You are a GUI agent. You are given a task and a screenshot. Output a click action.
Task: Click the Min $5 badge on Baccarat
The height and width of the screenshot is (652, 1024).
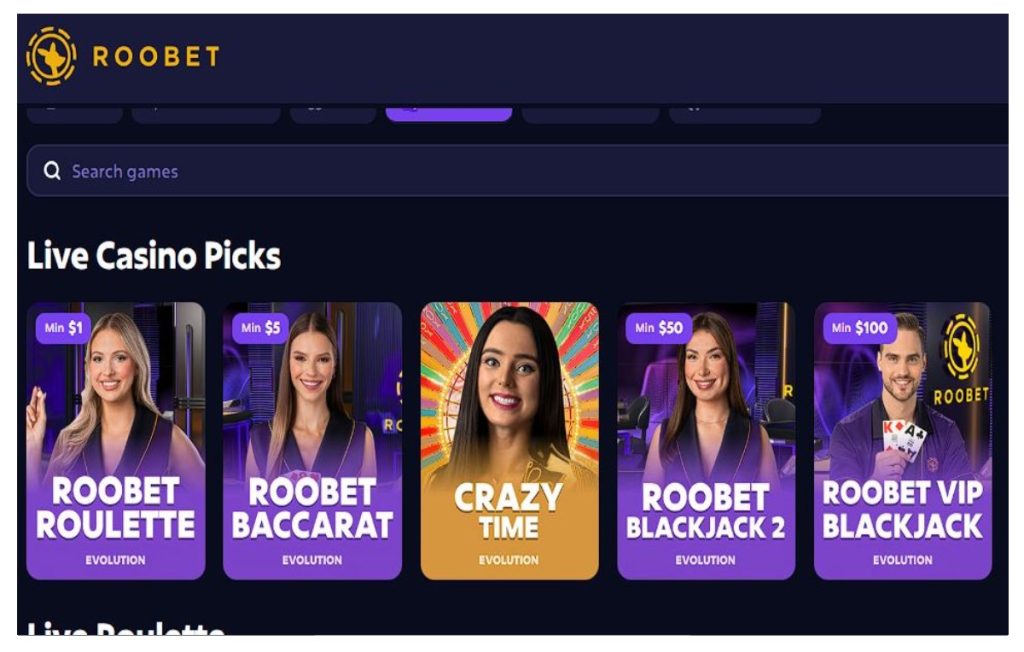(x=260, y=328)
